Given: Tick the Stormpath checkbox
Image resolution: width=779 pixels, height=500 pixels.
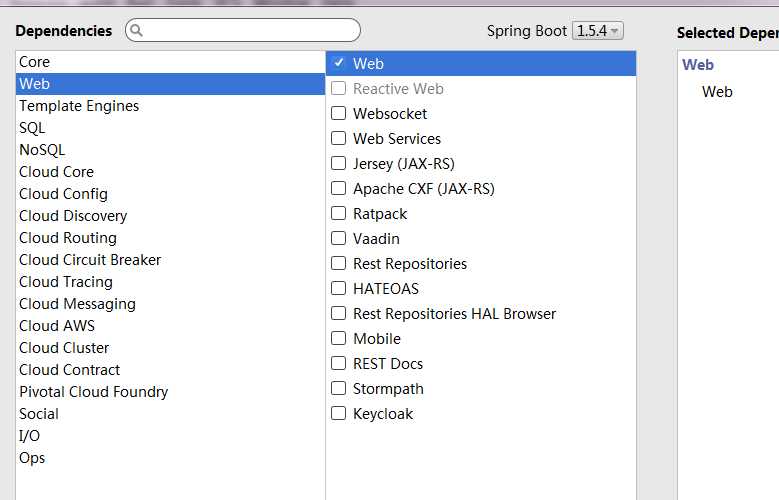Looking at the screenshot, I should coord(338,388).
